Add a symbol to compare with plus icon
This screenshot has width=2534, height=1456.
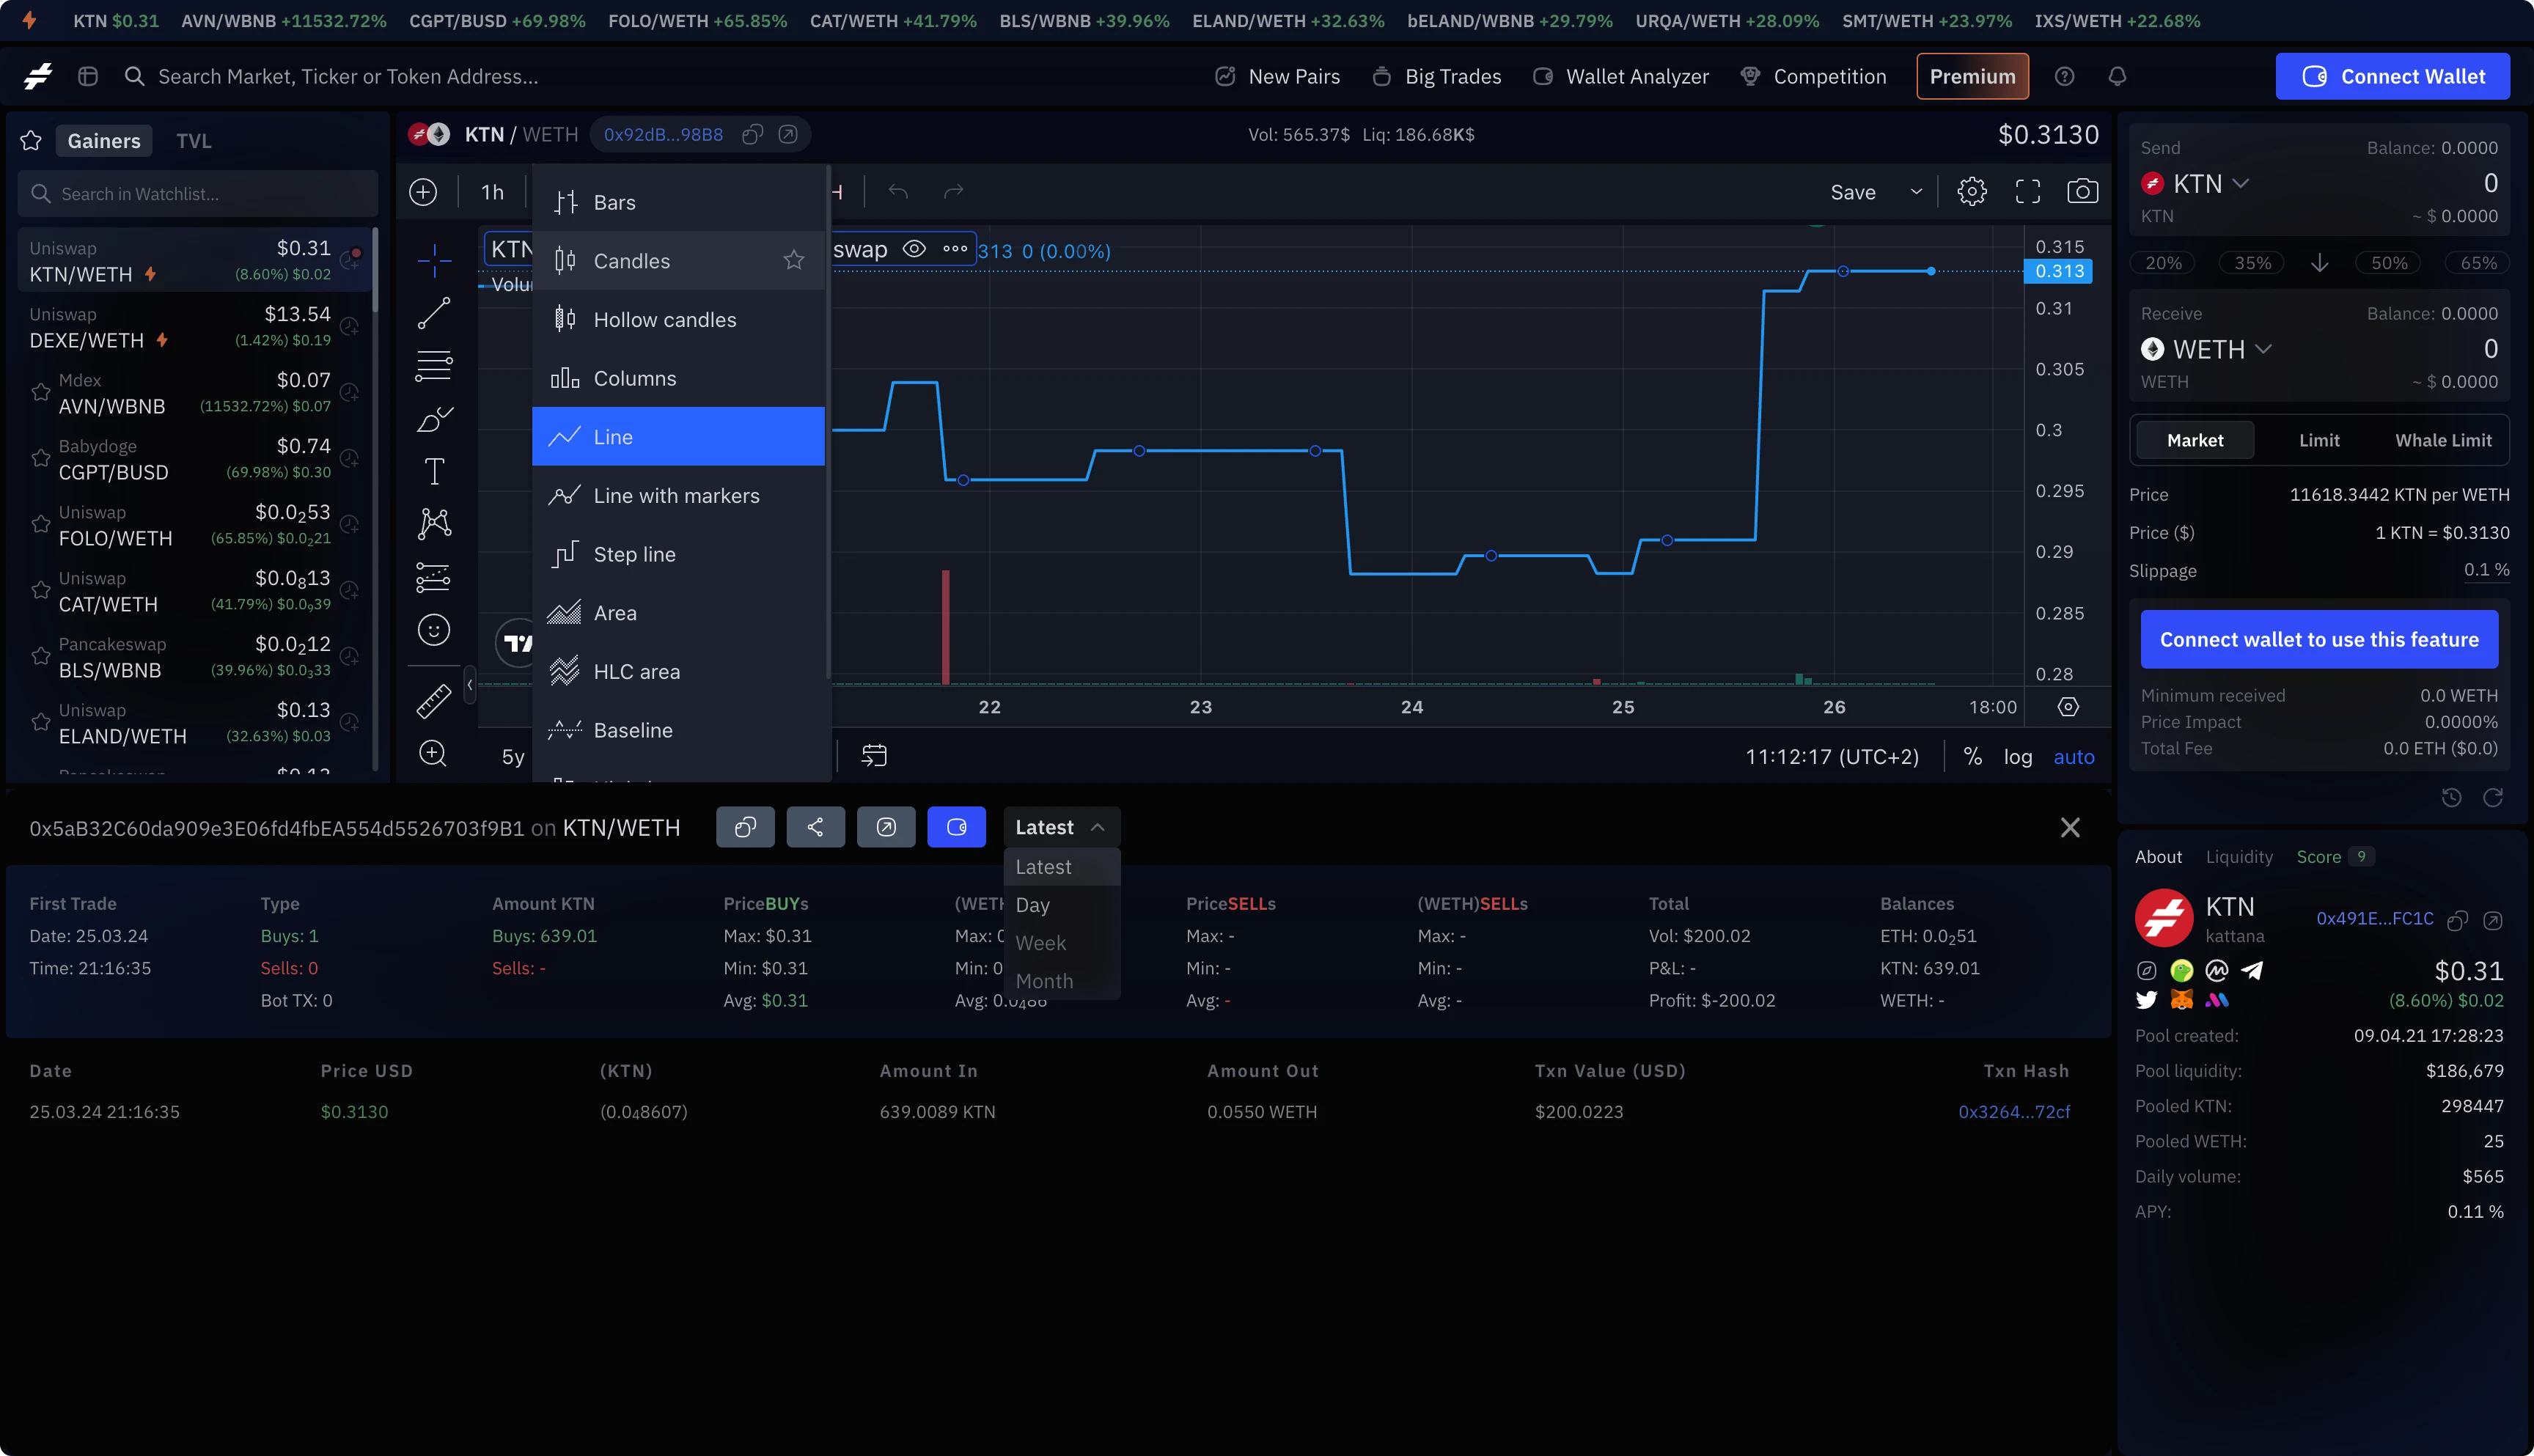pyautogui.click(x=423, y=192)
